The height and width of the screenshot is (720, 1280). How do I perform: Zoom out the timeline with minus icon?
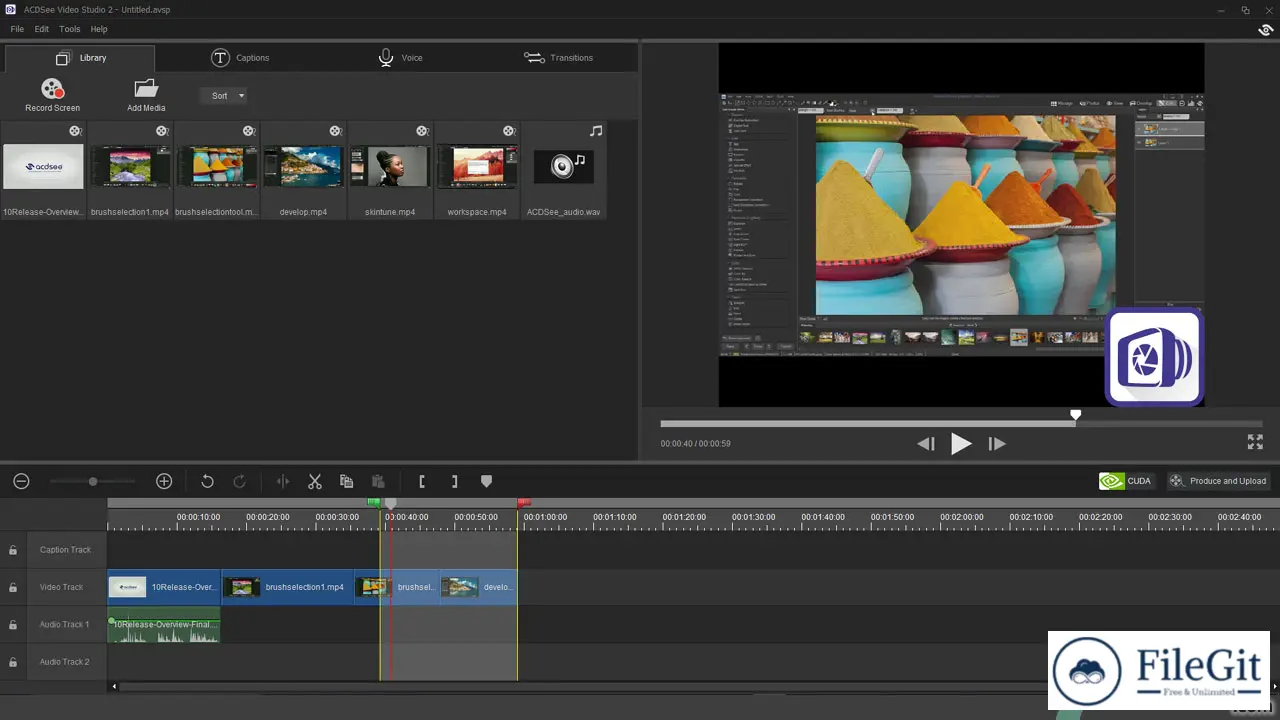(x=21, y=481)
